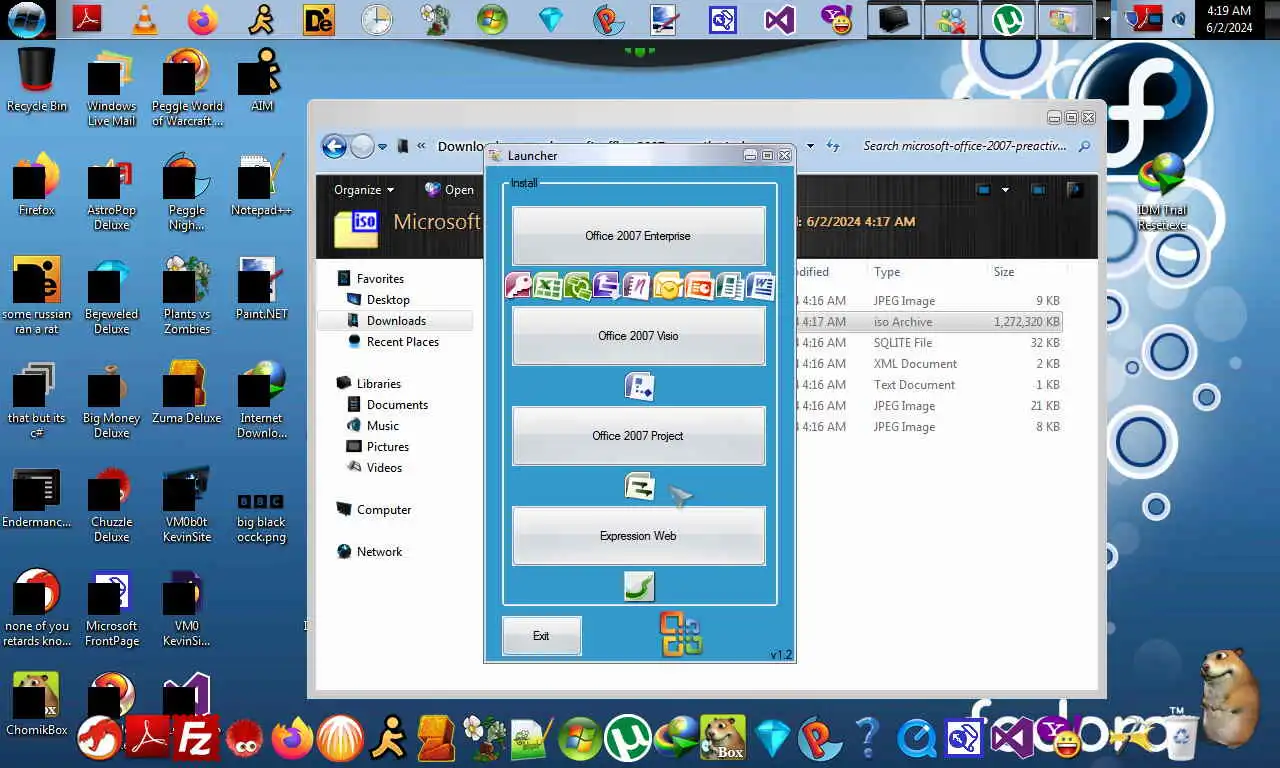Click the Explorer search box
Screen dimensions: 1280x768
(x=976, y=146)
